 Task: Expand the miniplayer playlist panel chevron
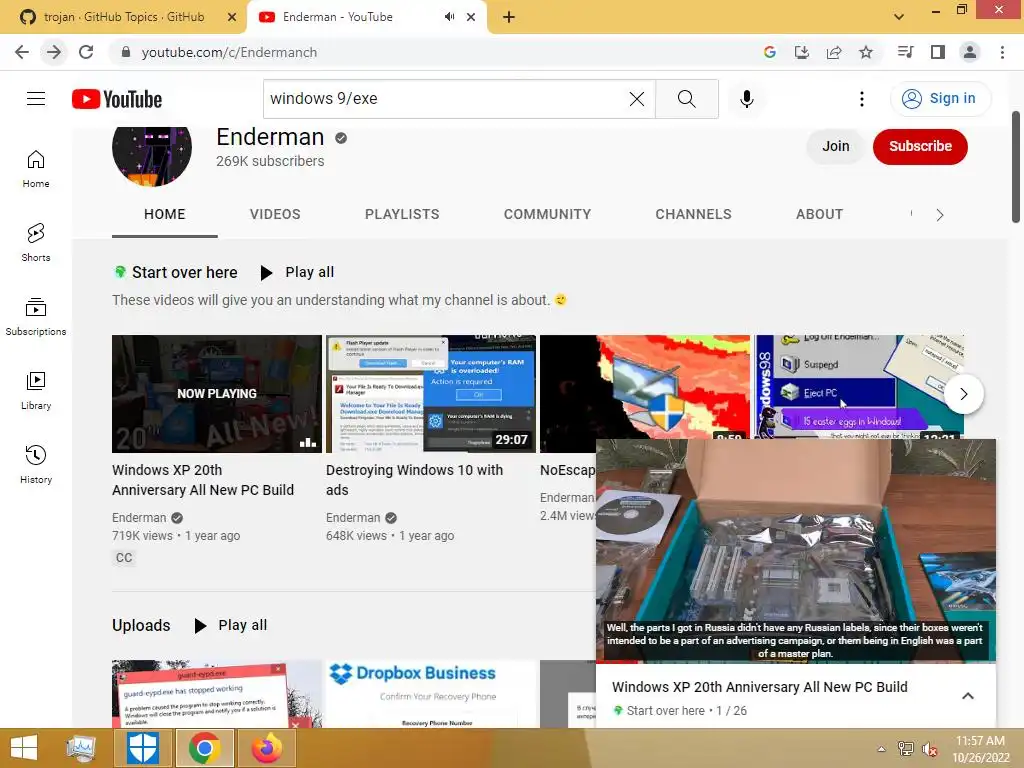coord(968,696)
